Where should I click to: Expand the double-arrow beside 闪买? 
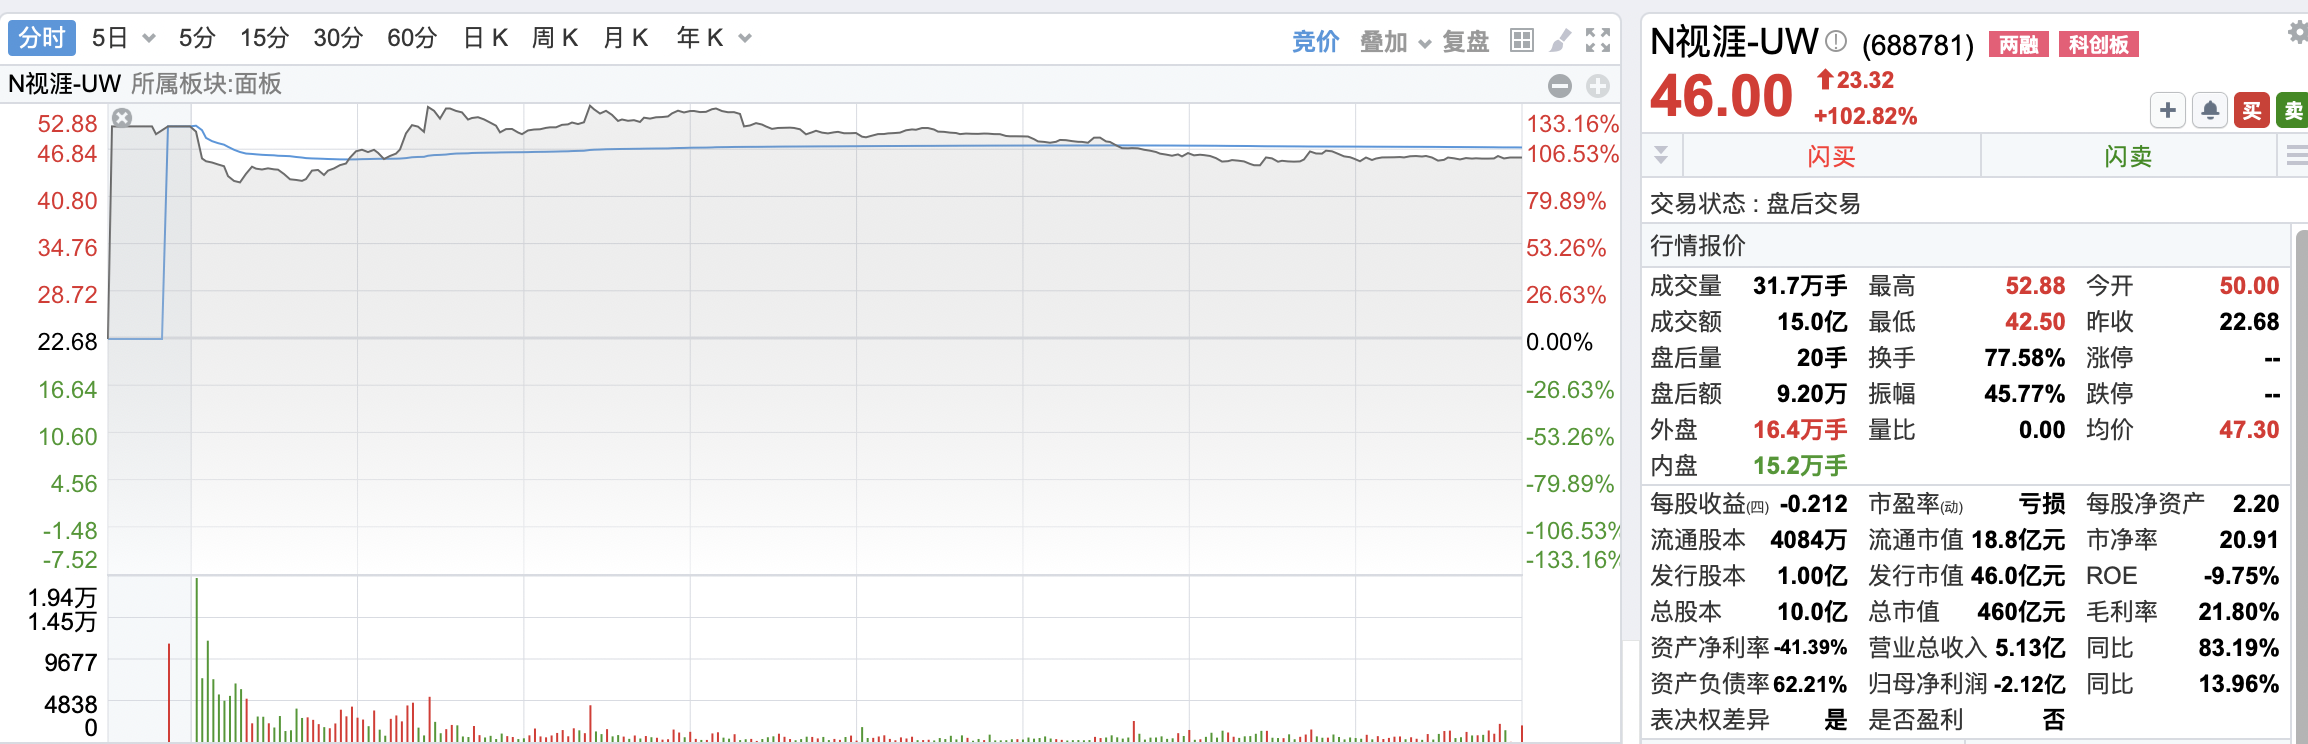coord(1661,155)
